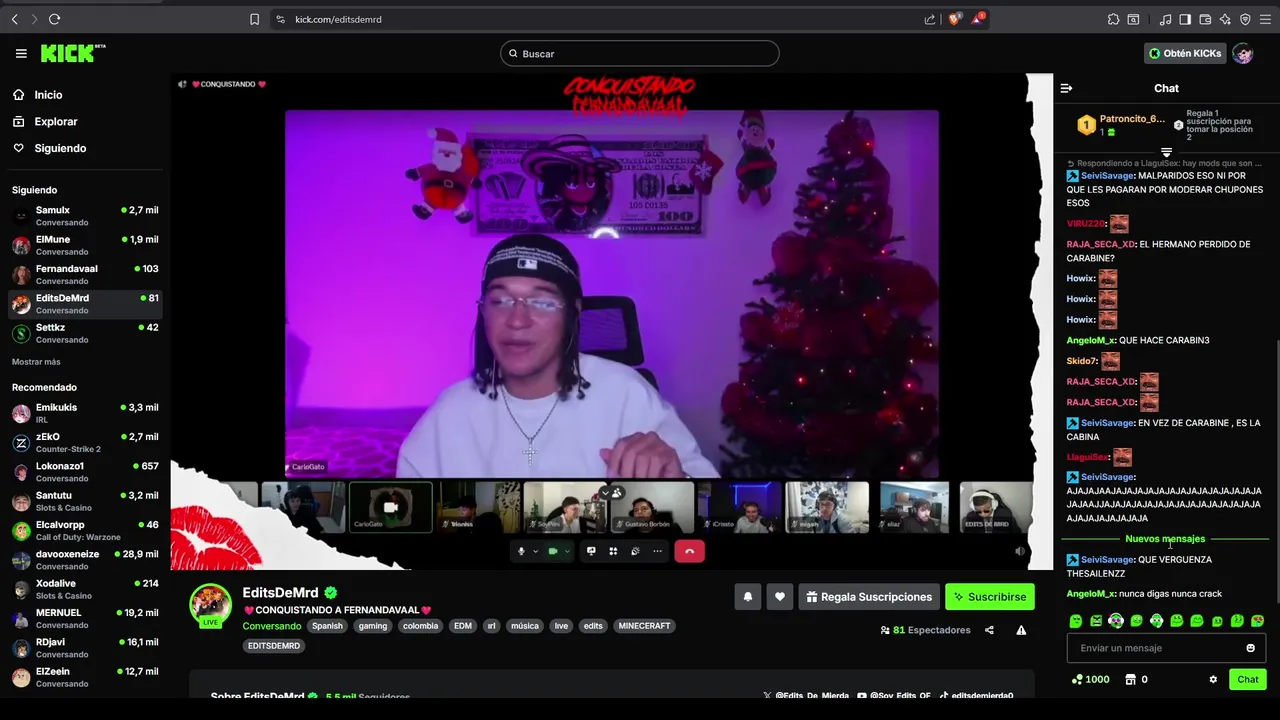1280x720 pixels.
Task: Open the Conversando category link
Action: 272,626
